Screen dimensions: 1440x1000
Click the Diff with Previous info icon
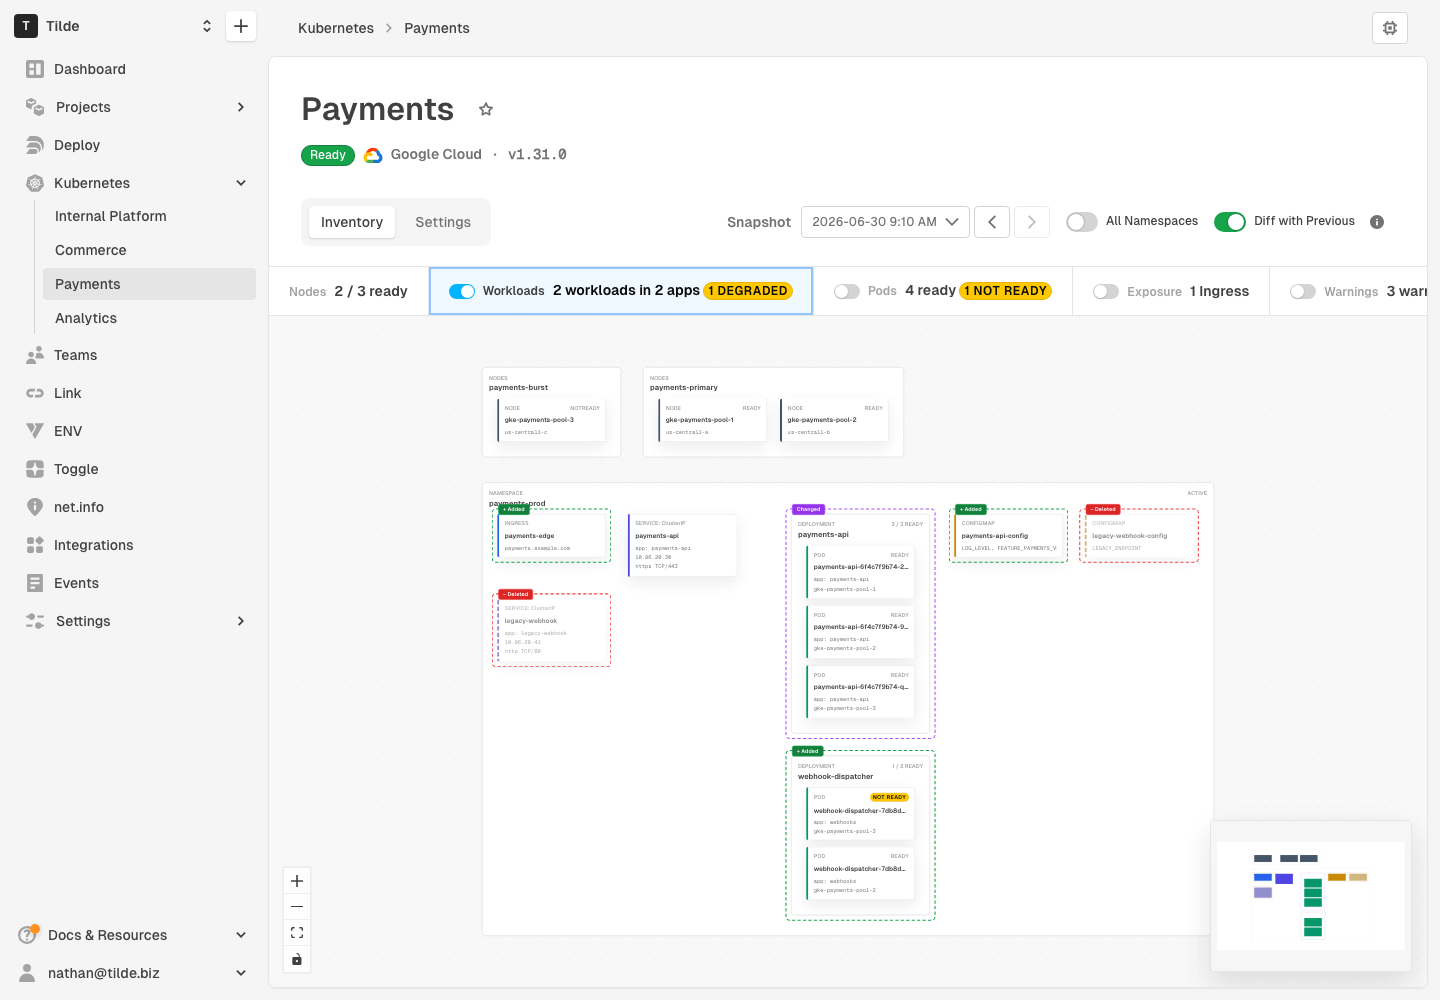click(1377, 222)
